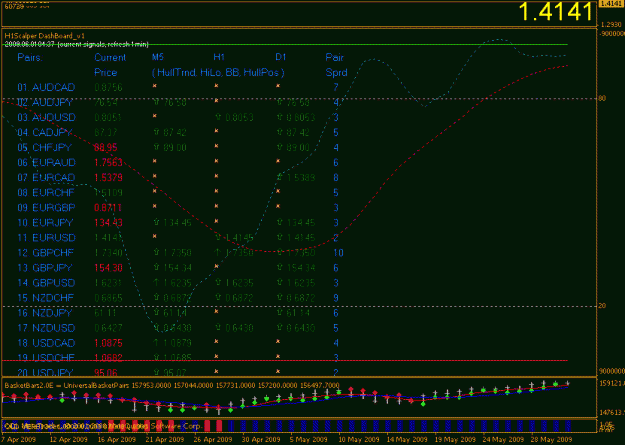Click the Pair Sprd column header

click(336, 65)
